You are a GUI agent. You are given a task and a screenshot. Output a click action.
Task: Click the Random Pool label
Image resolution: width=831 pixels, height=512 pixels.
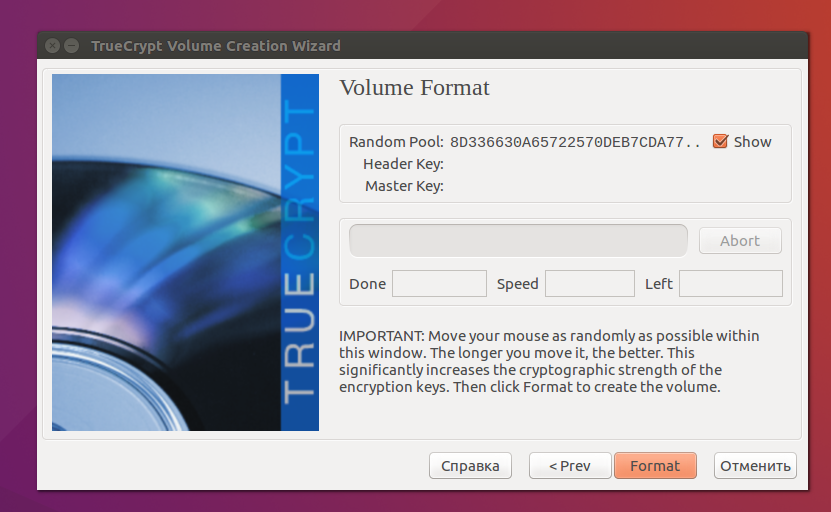(x=395, y=142)
